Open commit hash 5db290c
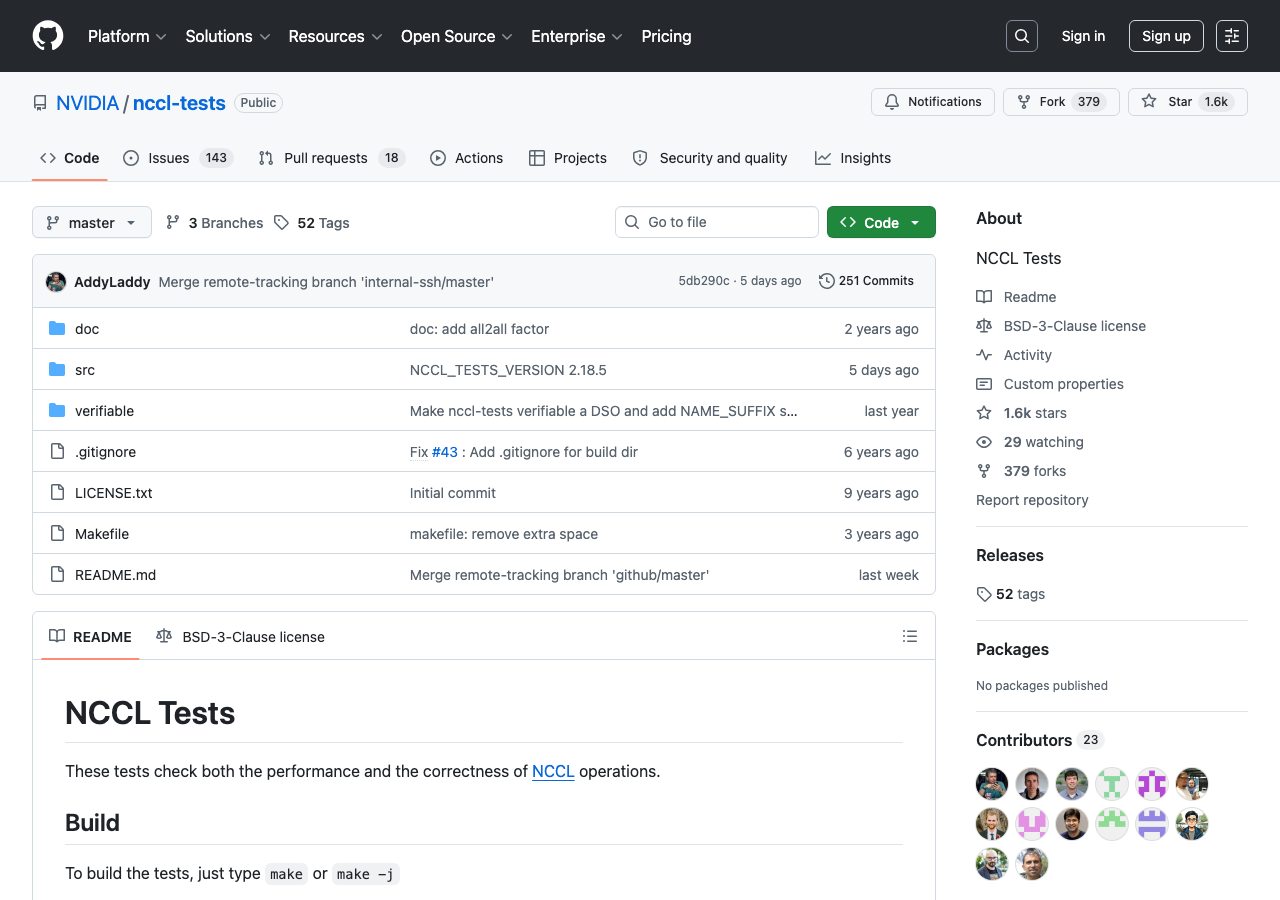 (x=704, y=281)
